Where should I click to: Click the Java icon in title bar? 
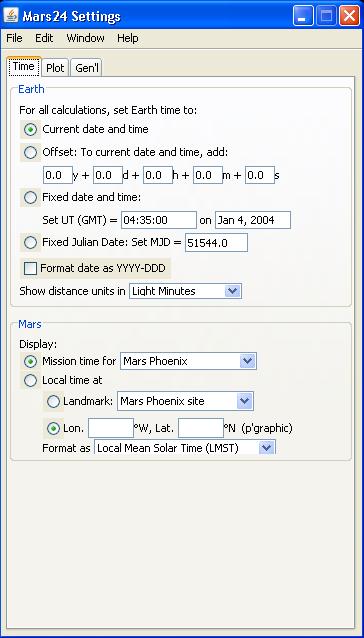11,15
